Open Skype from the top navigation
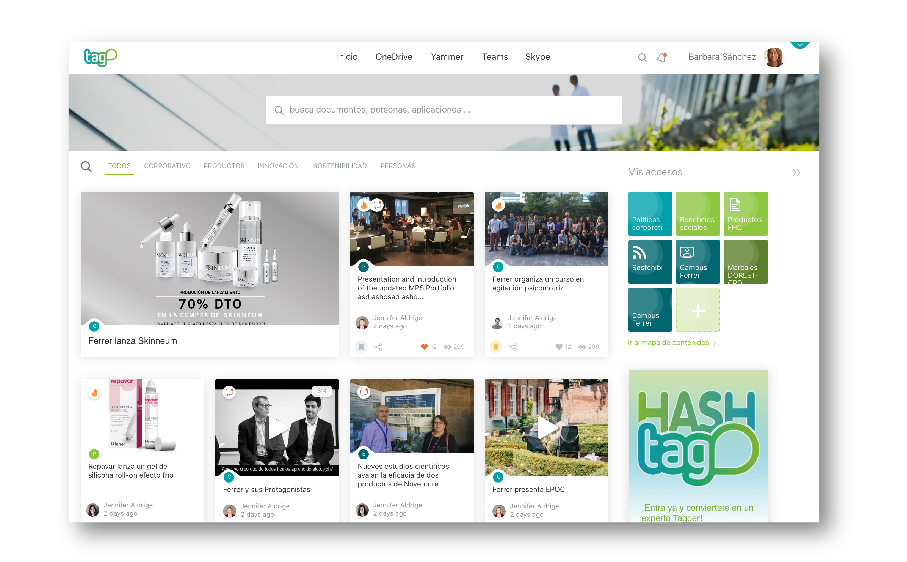The height and width of the screenshot is (562, 907). click(x=537, y=57)
